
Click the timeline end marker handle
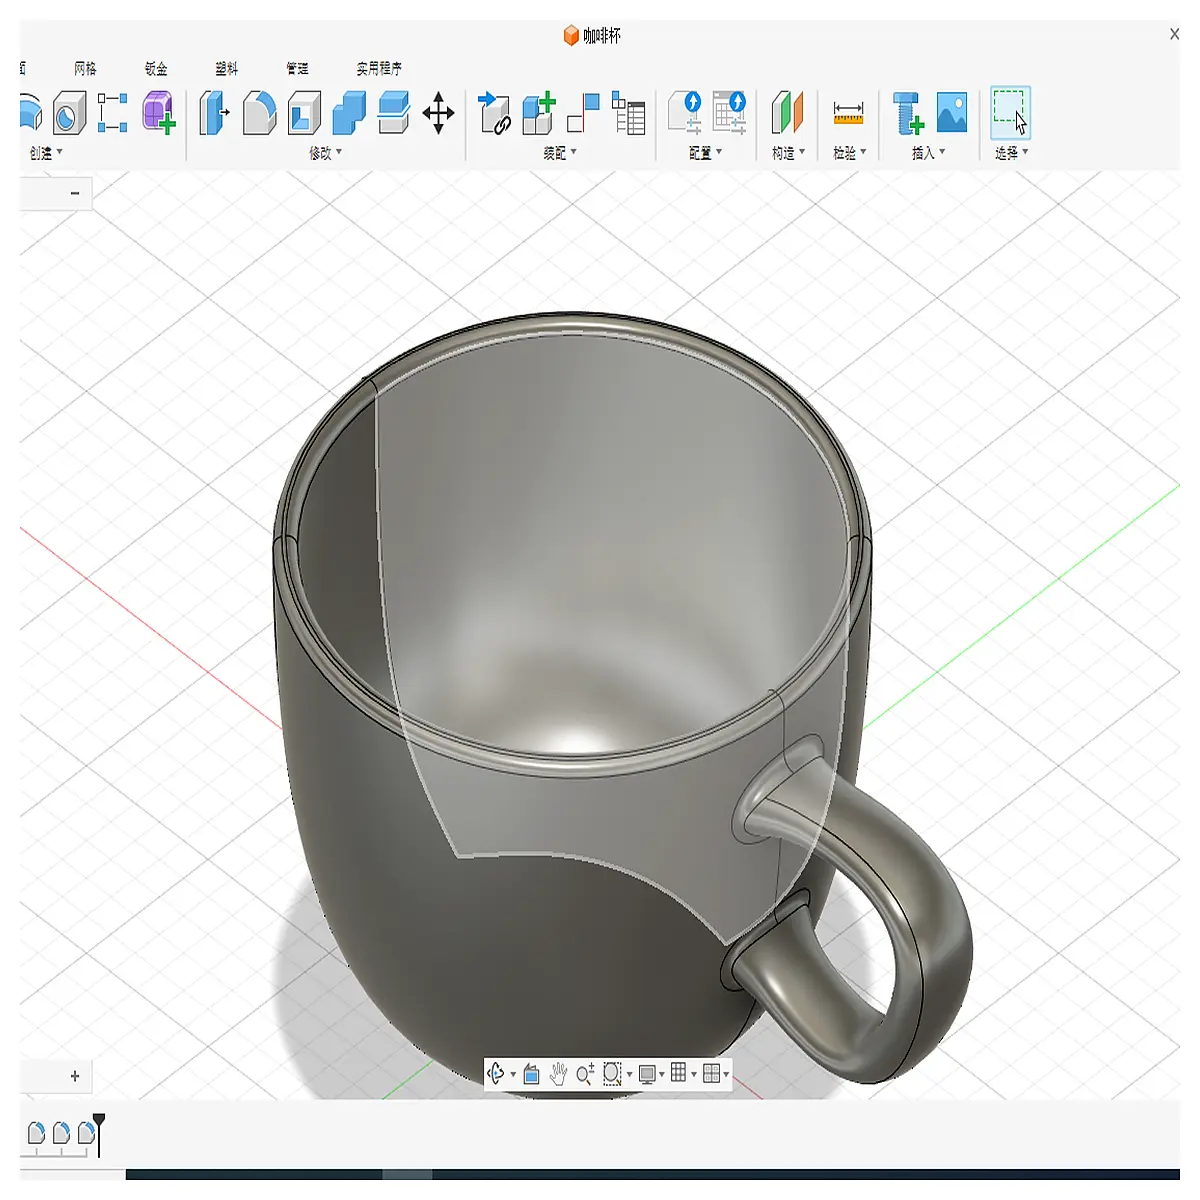[x=99, y=1120]
